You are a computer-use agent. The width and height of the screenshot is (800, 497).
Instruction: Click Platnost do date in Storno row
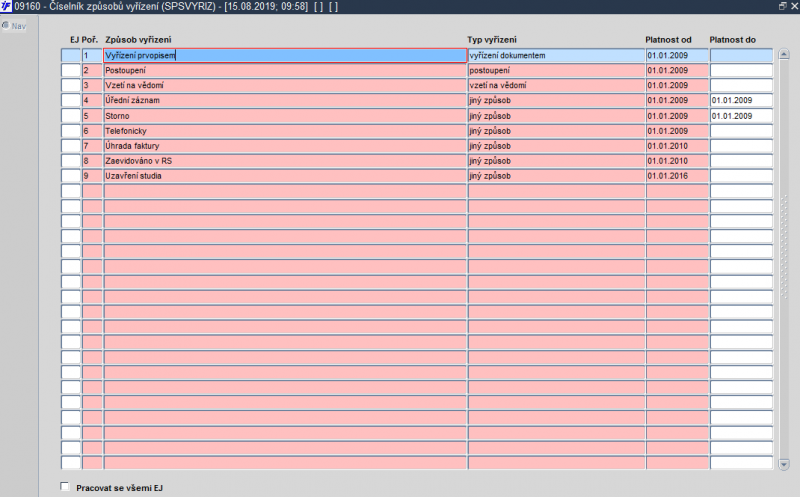tap(741, 116)
